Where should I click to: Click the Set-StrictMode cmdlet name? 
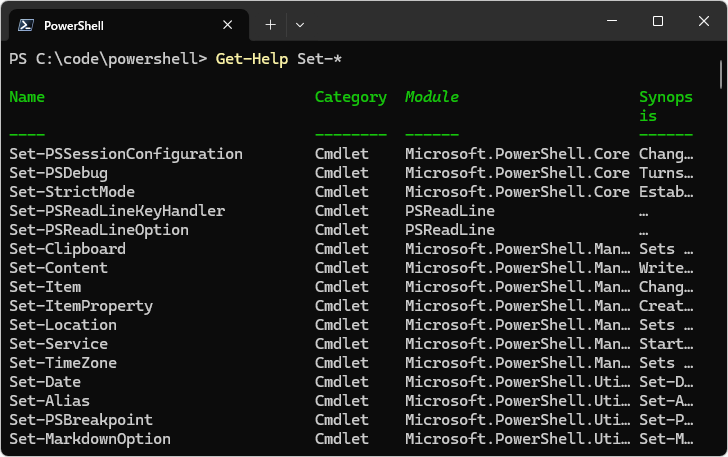pyautogui.click(x=72, y=192)
